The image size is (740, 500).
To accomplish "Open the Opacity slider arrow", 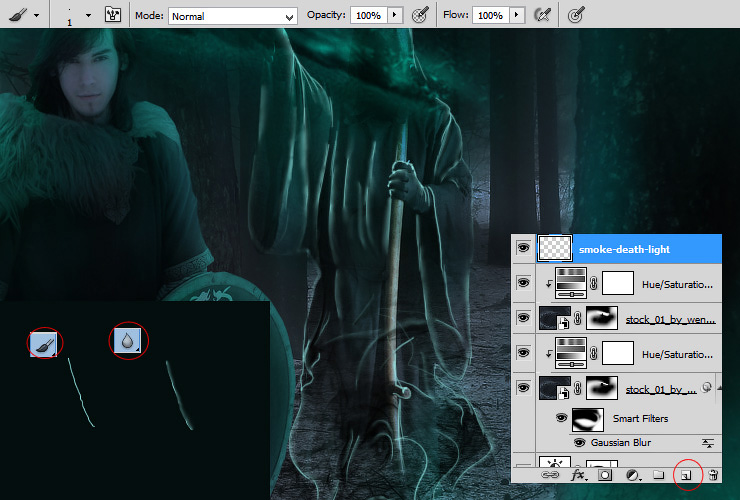I will [x=395, y=15].
